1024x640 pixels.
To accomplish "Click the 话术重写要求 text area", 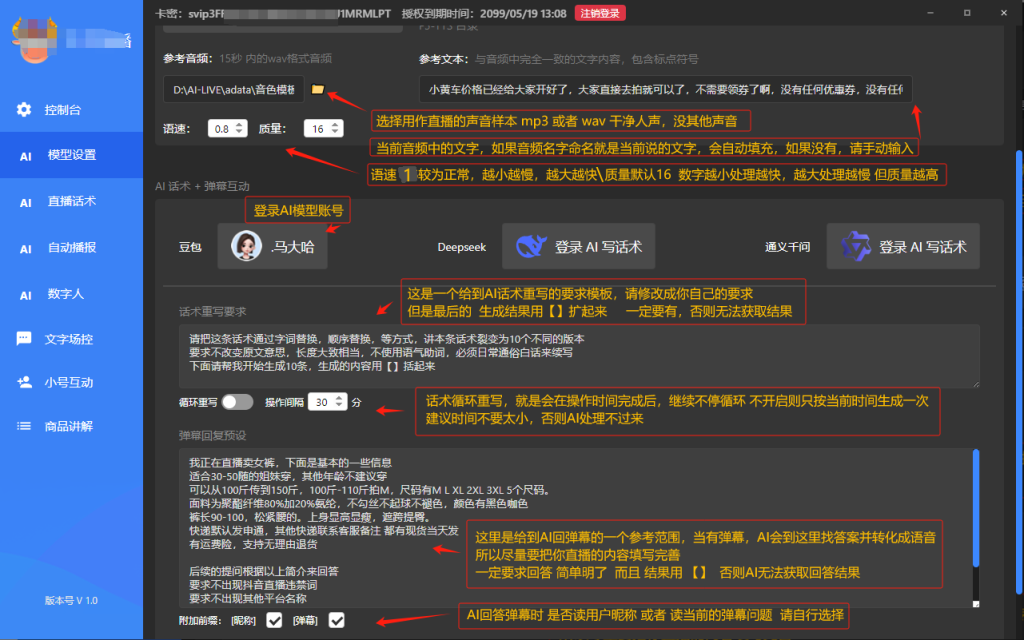I will (x=579, y=356).
